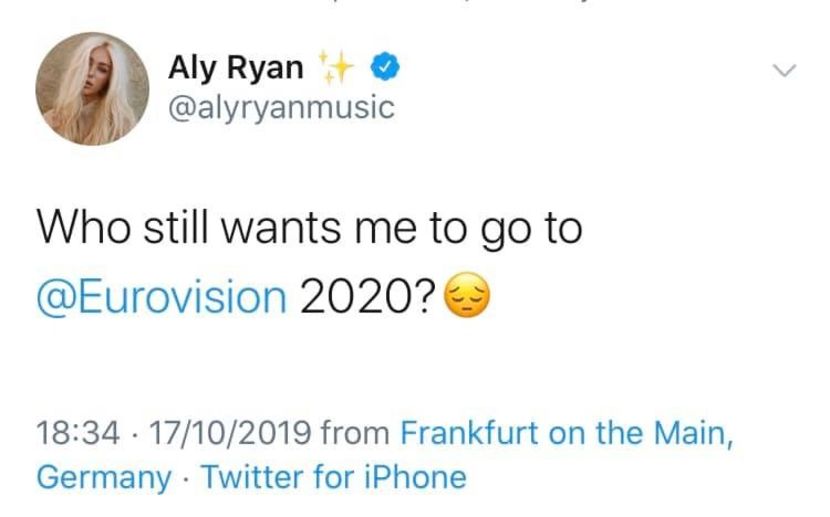Click the Germany location text
The width and height of the screenshot is (830, 517).
104,477
